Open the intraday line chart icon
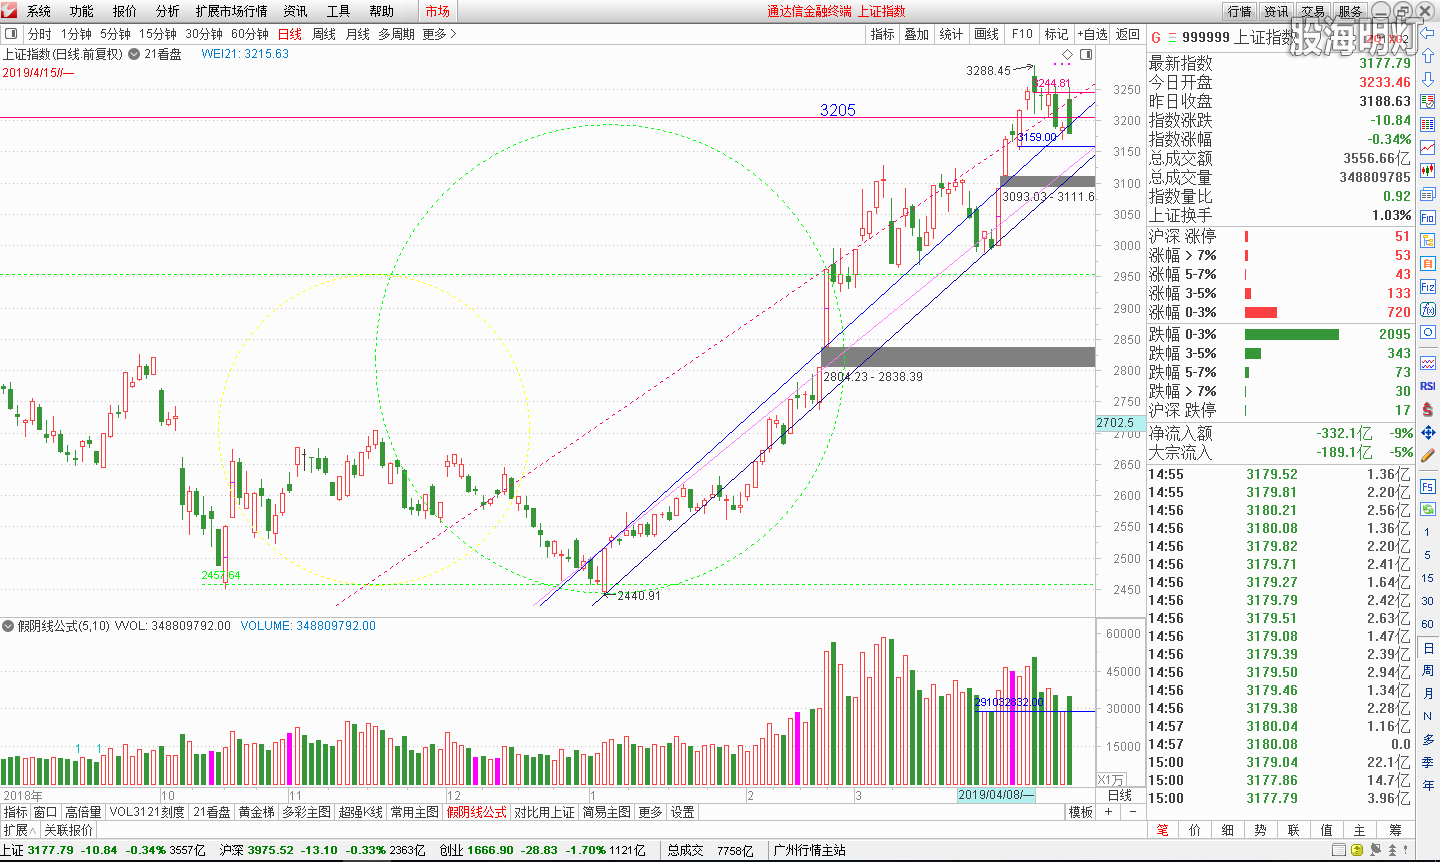This screenshot has width=1440, height=862. [x=1428, y=147]
